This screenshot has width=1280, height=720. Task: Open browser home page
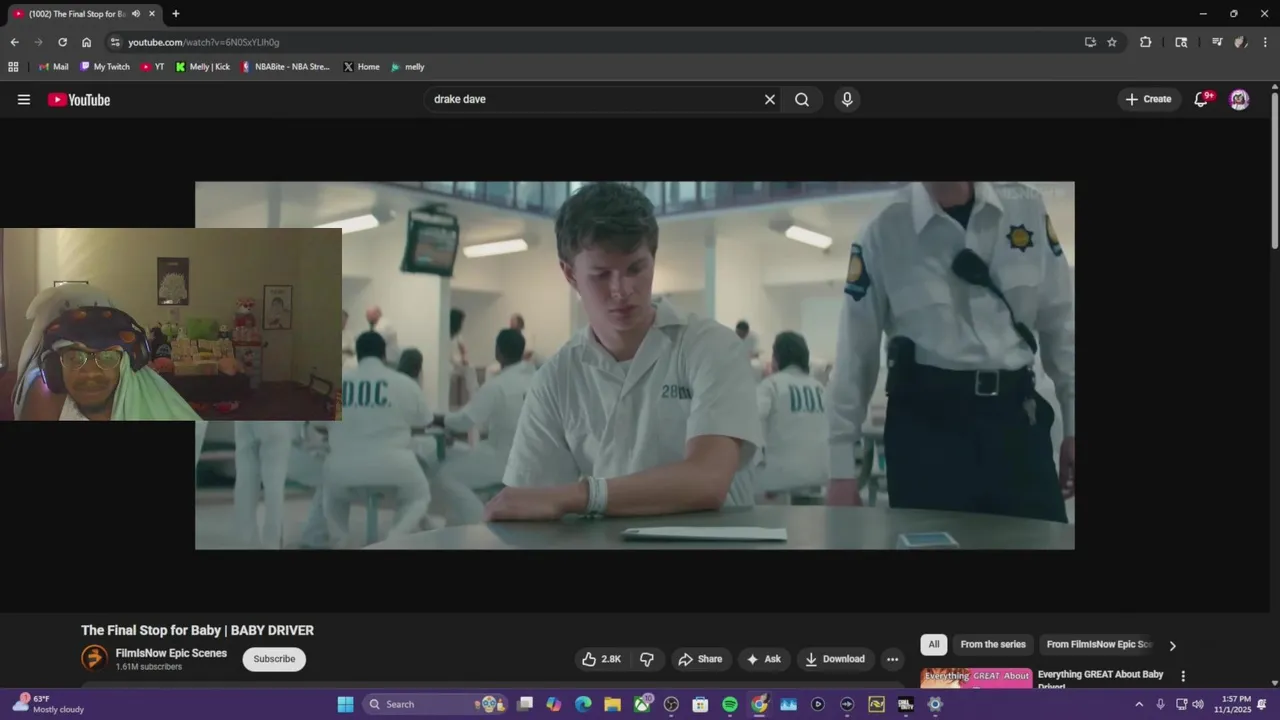[x=86, y=42]
